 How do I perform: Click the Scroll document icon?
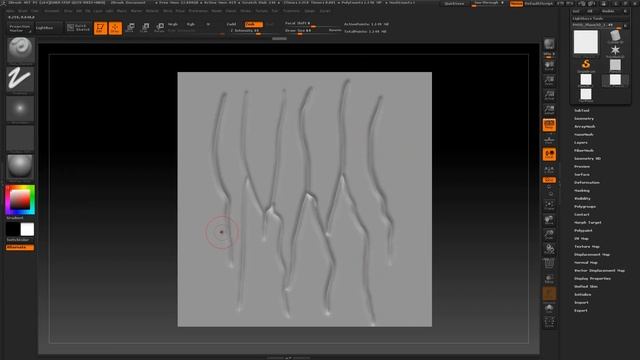pyautogui.click(x=549, y=66)
